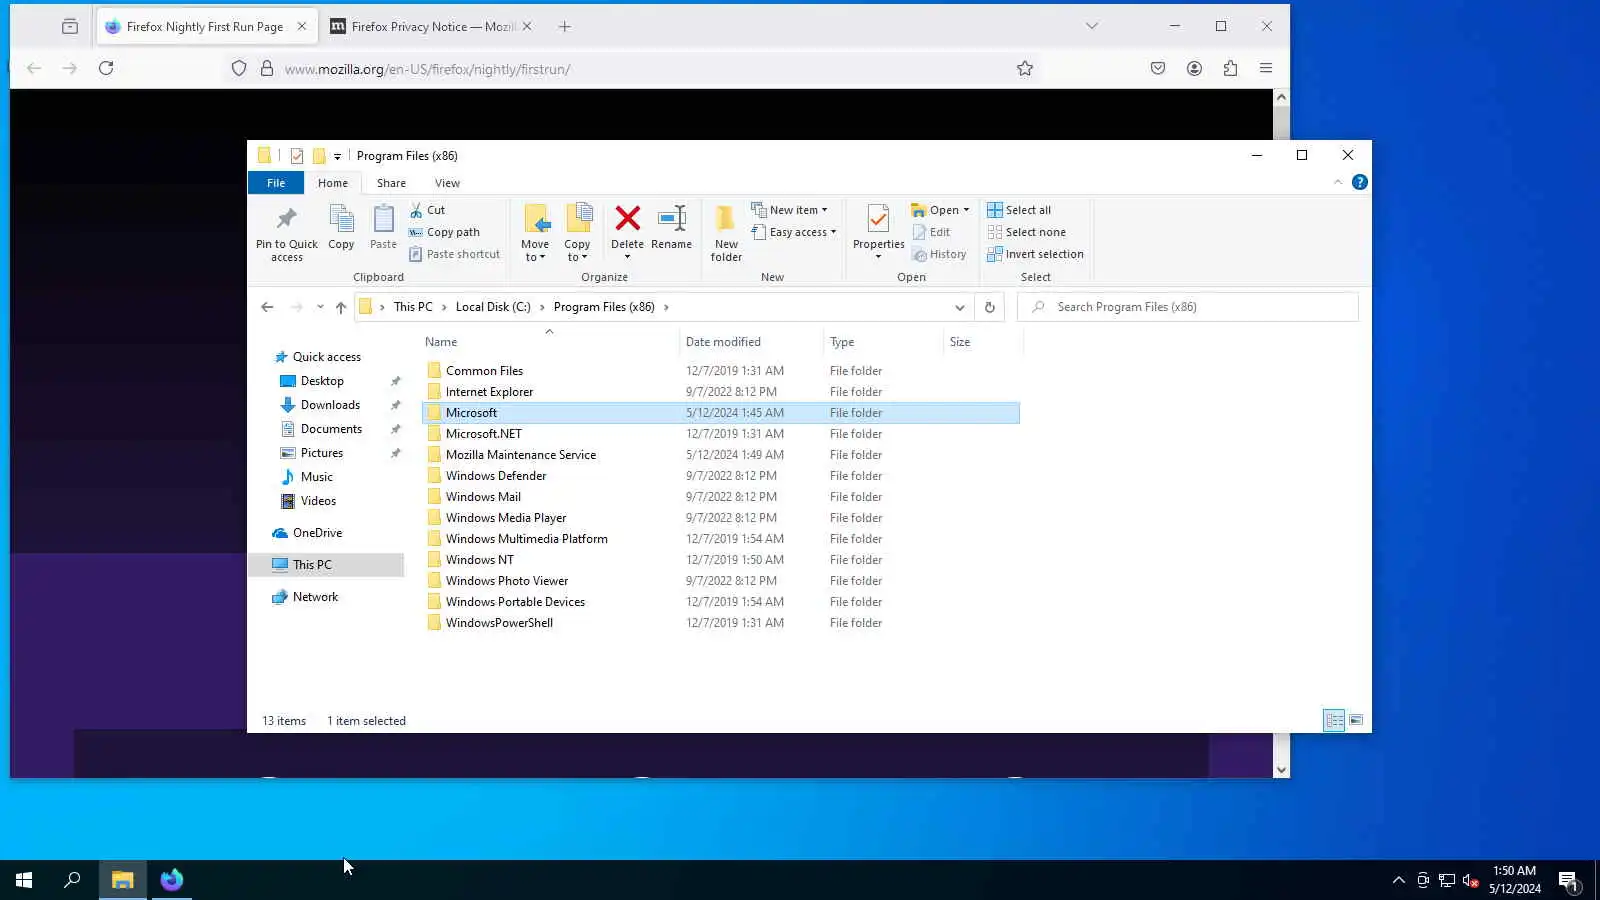Open the Easy access dropdown
The image size is (1600, 900).
[x=793, y=232]
